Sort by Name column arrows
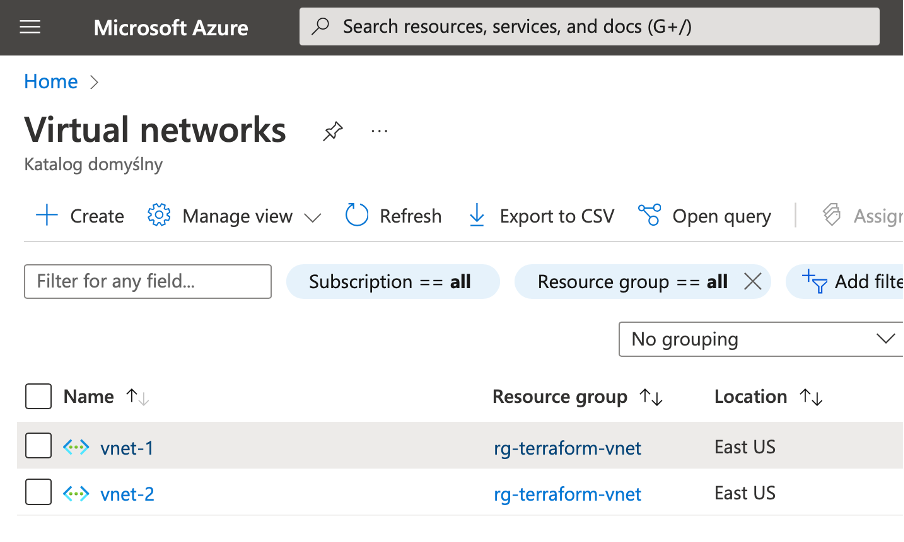This screenshot has width=904, height=542. [138, 397]
